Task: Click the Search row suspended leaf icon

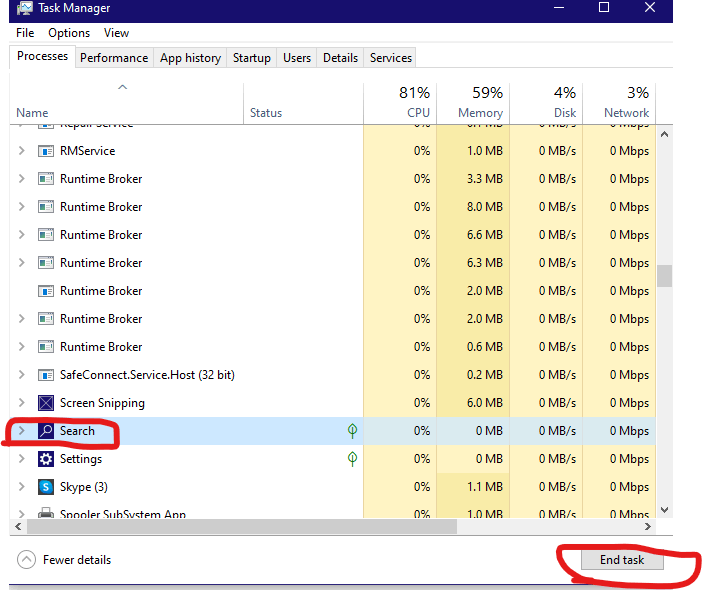Action: coord(352,431)
